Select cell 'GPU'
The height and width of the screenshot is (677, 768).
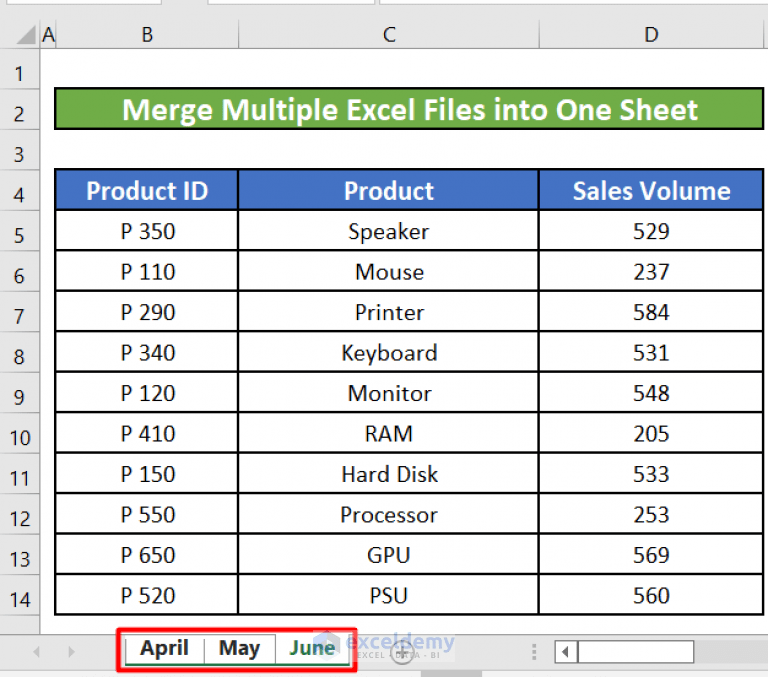point(388,555)
